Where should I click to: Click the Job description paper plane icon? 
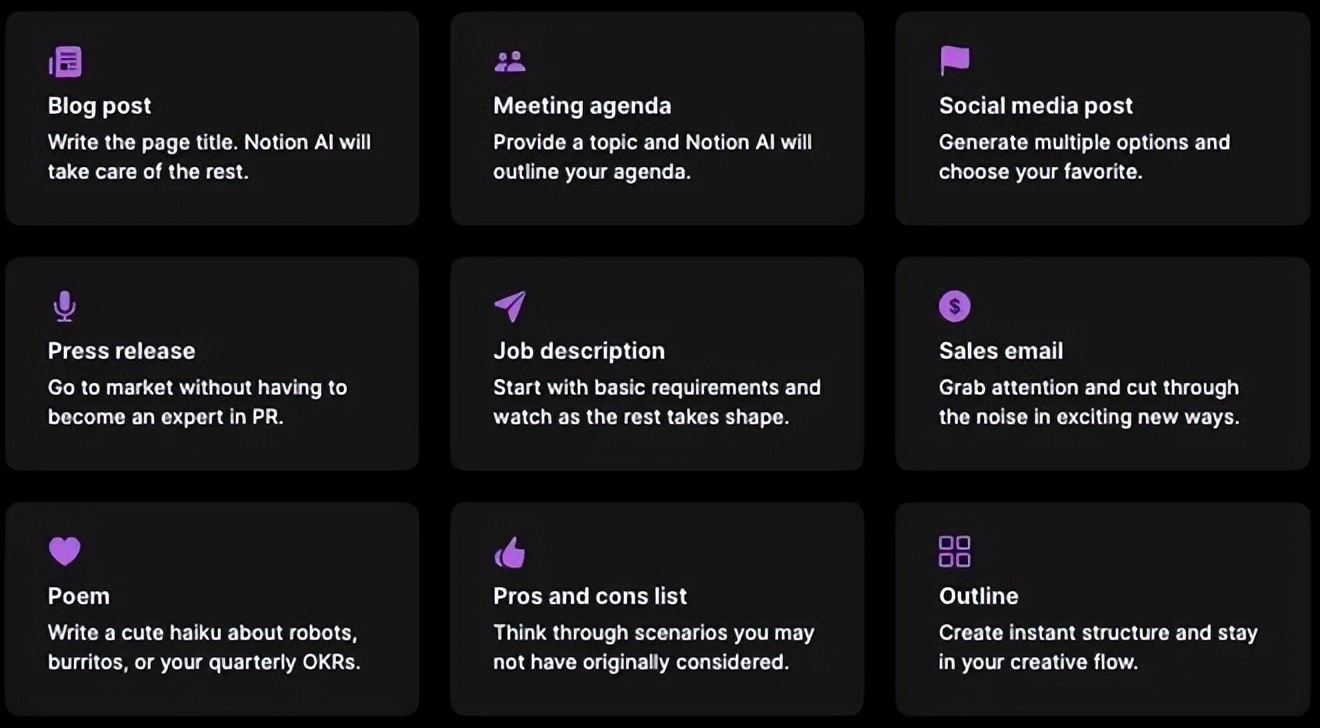coord(510,306)
